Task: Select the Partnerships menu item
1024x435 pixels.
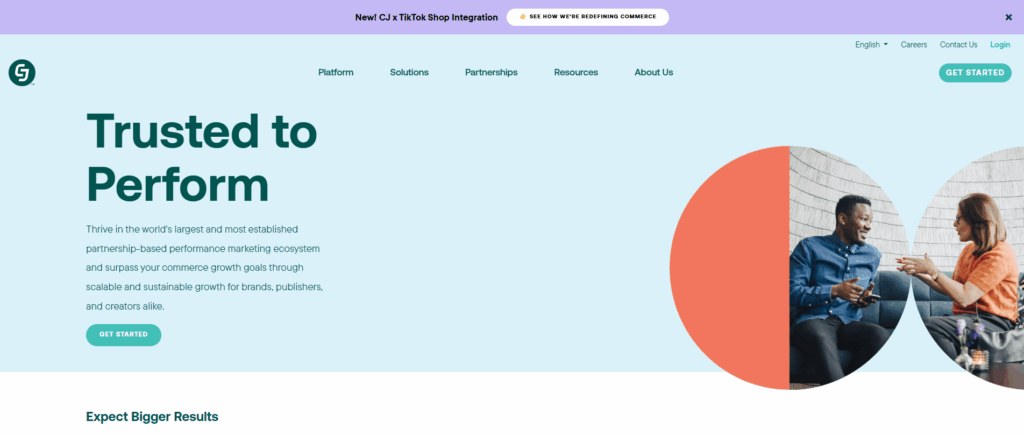Action: pos(491,73)
